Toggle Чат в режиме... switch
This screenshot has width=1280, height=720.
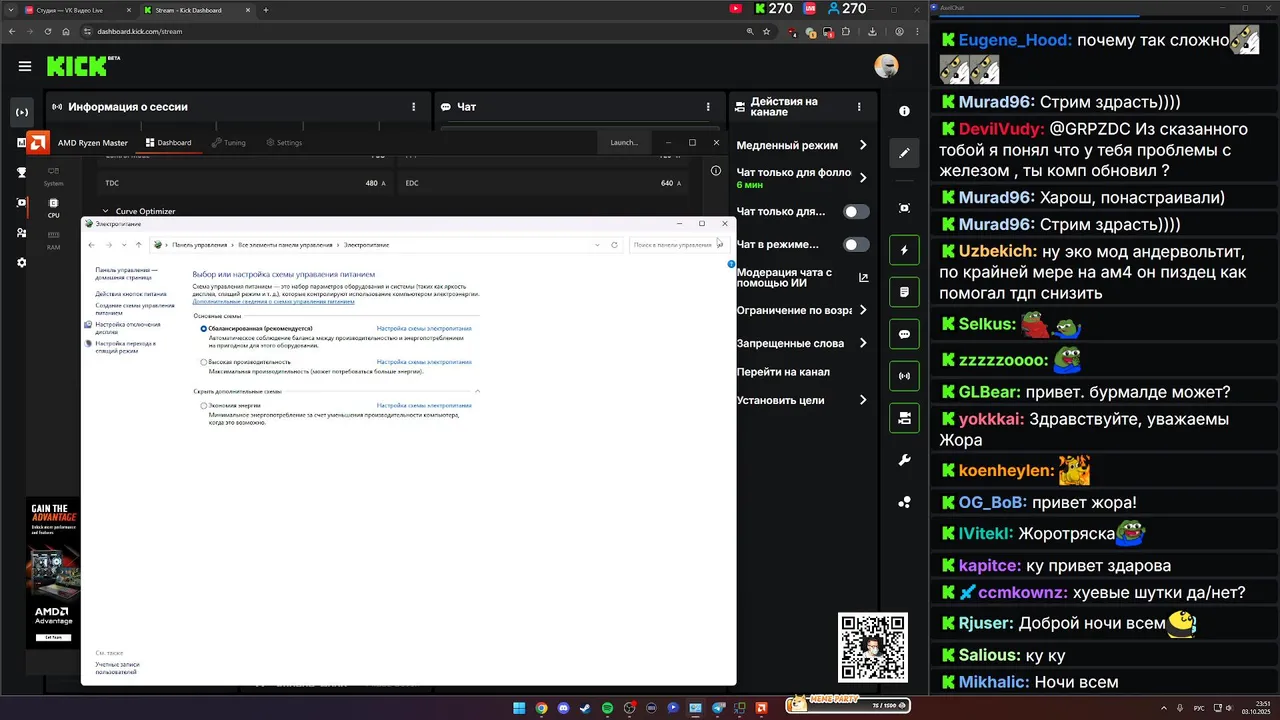(857, 244)
